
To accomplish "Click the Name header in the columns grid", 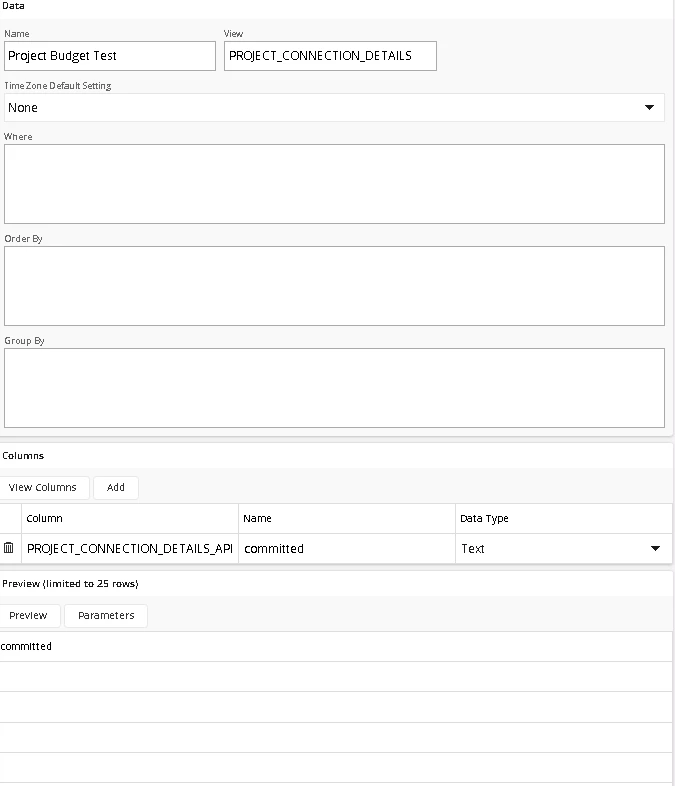I will [258, 519].
